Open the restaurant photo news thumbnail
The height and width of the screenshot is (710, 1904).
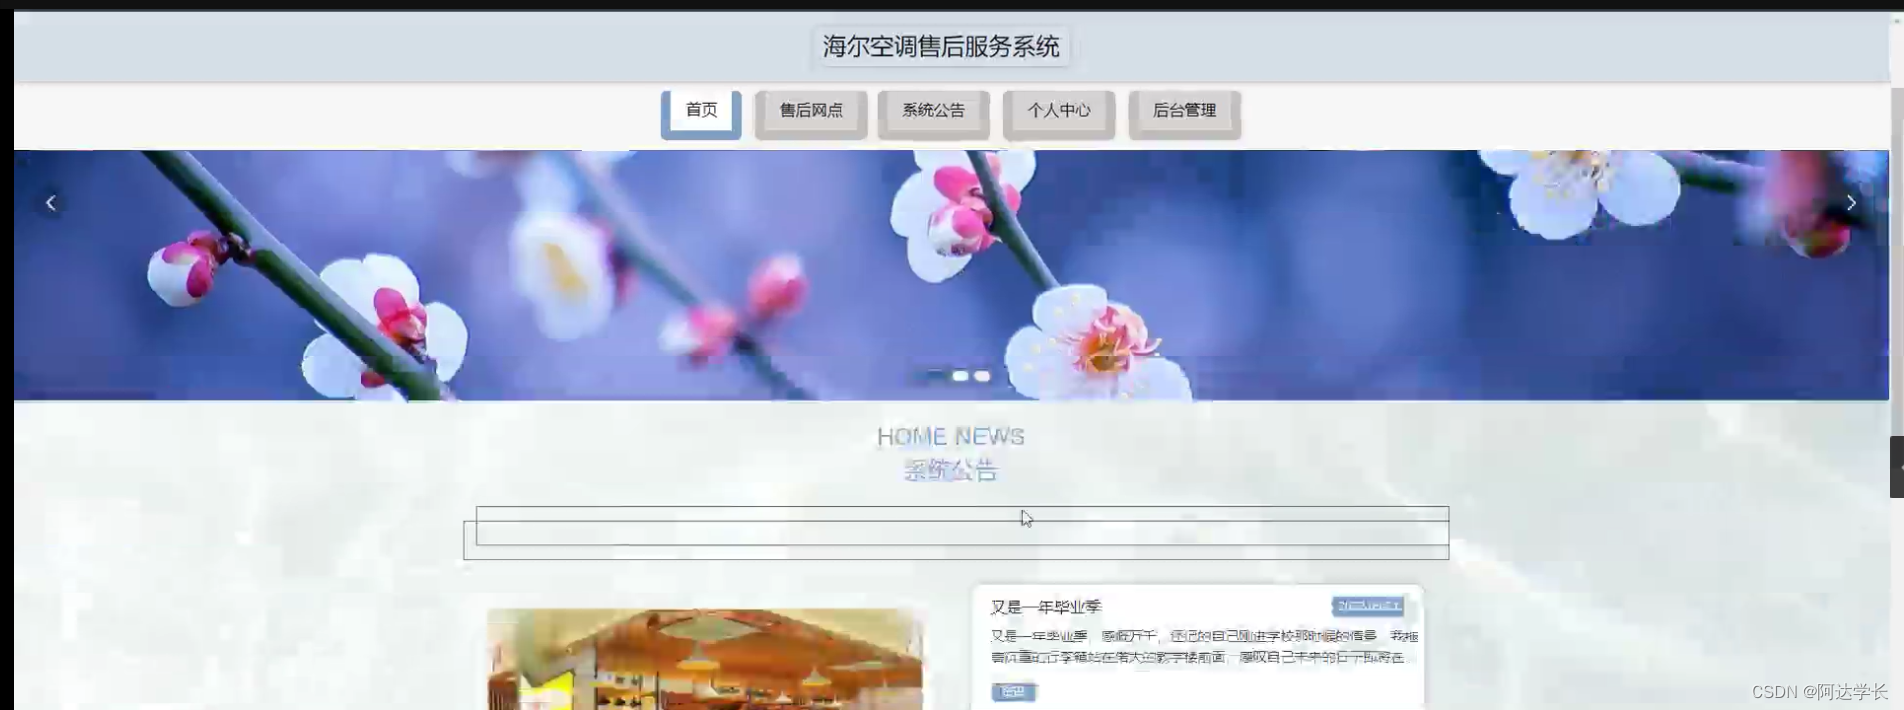tap(705, 659)
